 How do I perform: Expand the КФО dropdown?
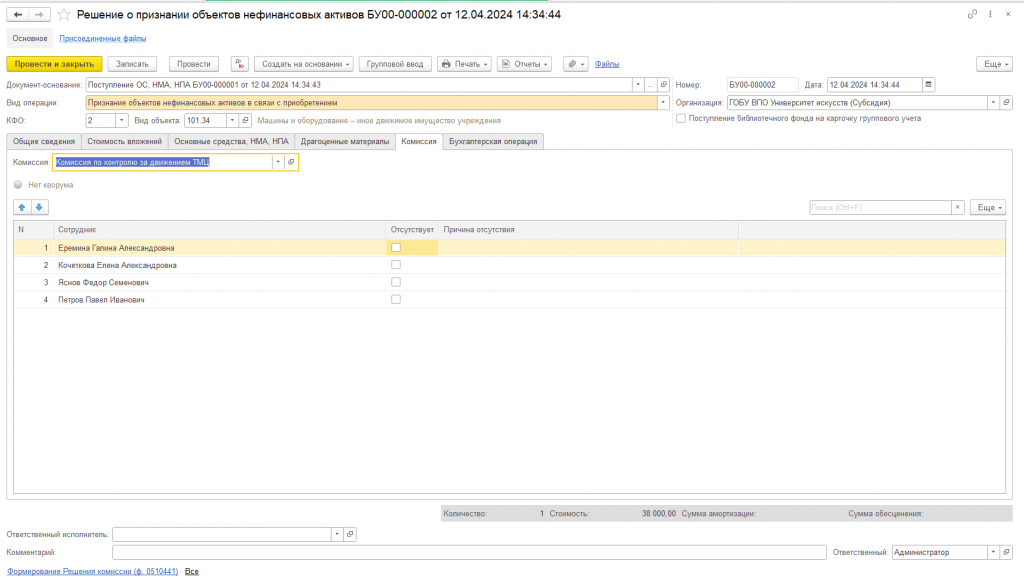click(x=121, y=121)
